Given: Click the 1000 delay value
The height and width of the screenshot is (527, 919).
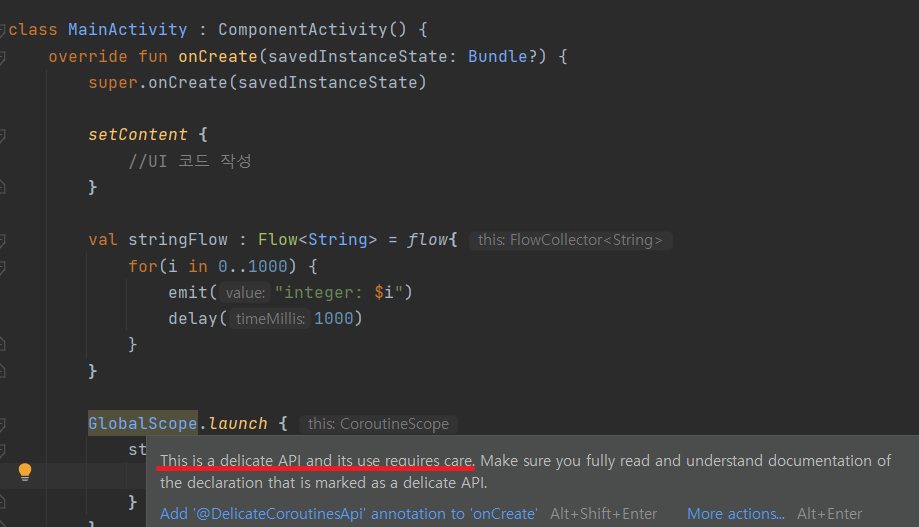Looking at the screenshot, I should tap(333, 318).
